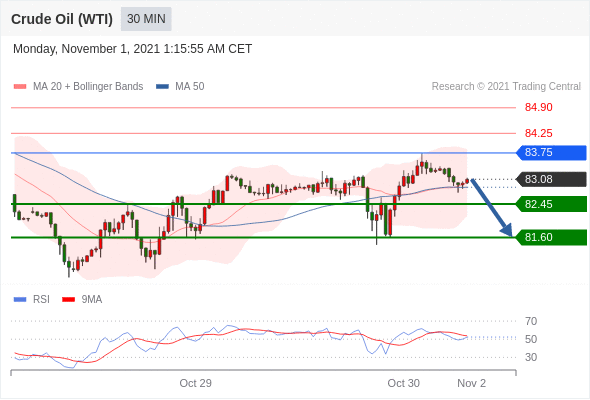Toggle the MA 50 legend entry
The height and width of the screenshot is (400, 590).
[180, 87]
